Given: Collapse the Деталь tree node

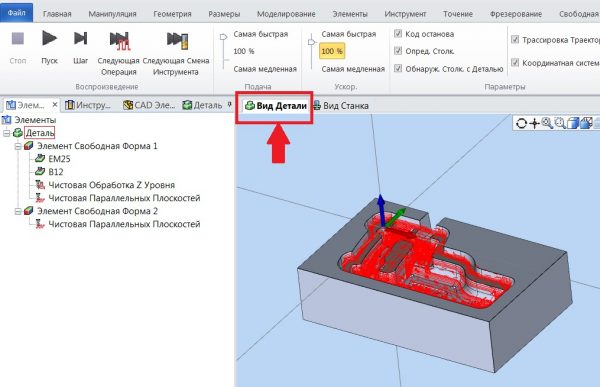Looking at the screenshot, I should tap(7, 133).
